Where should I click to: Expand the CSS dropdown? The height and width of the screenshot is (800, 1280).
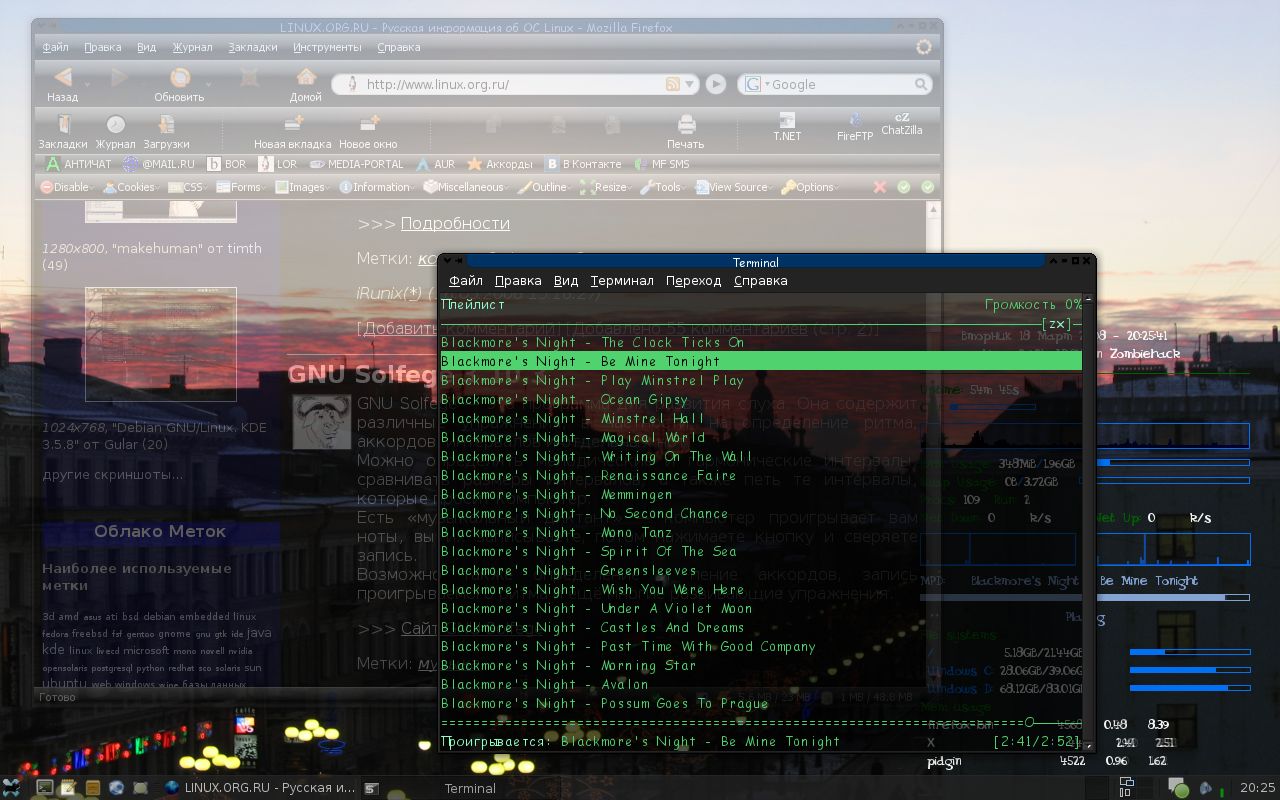click(x=188, y=187)
